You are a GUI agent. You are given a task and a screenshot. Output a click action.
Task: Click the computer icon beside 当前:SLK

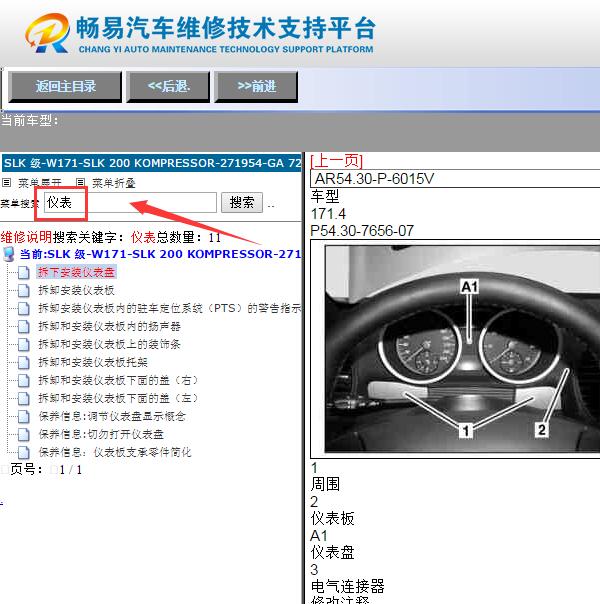coord(8,255)
